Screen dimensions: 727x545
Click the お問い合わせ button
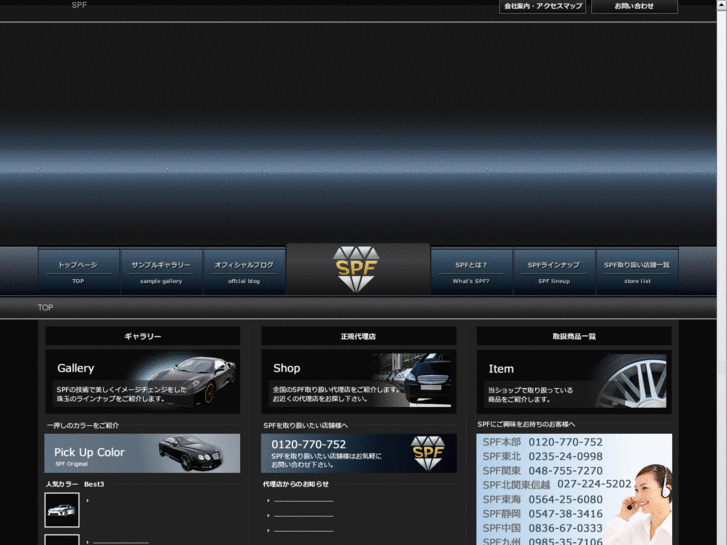click(634, 6)
